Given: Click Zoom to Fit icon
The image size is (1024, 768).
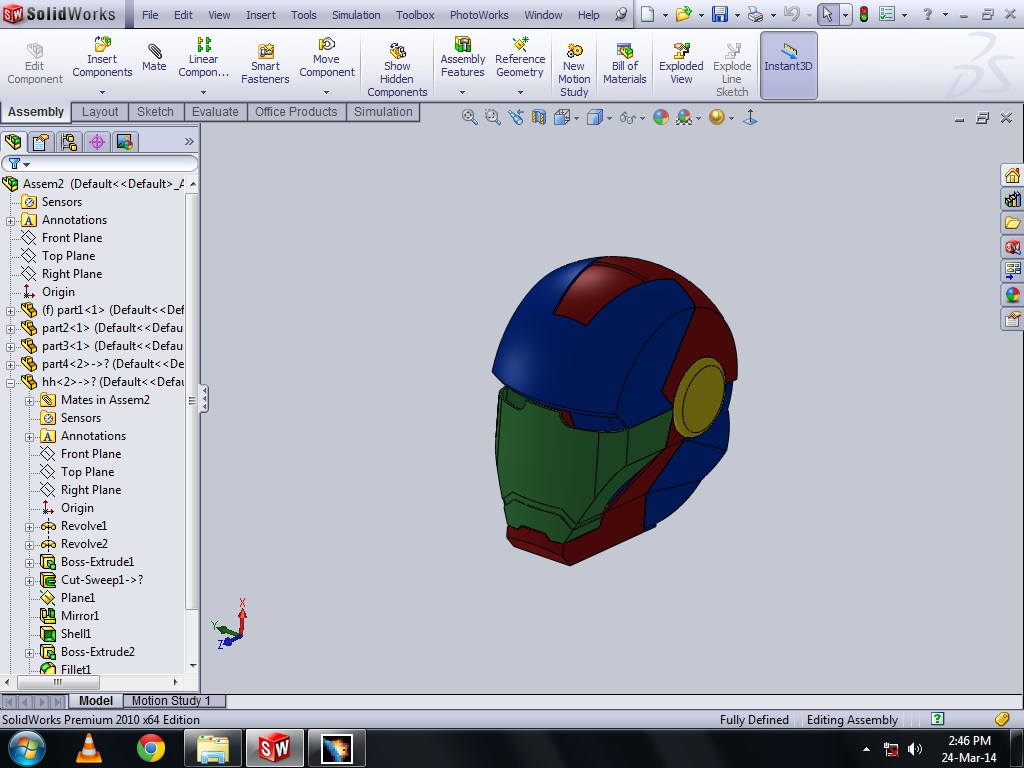Looking at the screenshot, I should coord(469,118).
